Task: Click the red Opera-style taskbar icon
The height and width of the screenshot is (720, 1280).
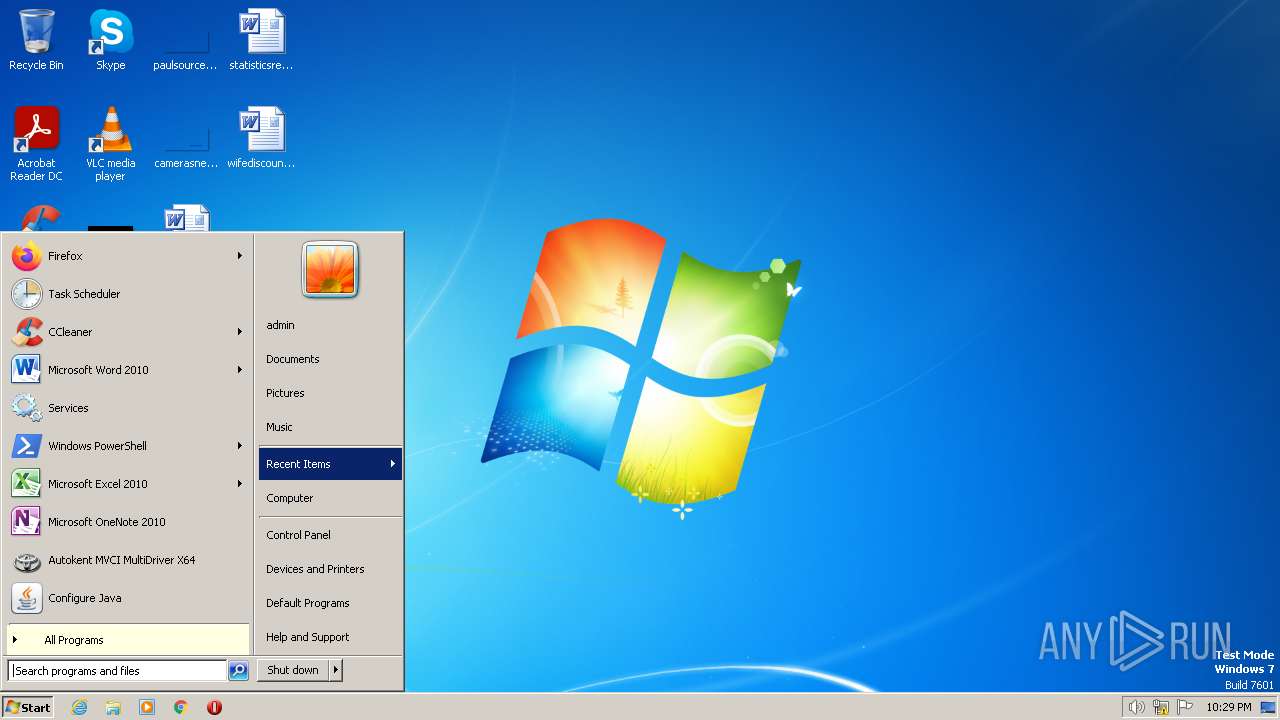Action: 214,707
